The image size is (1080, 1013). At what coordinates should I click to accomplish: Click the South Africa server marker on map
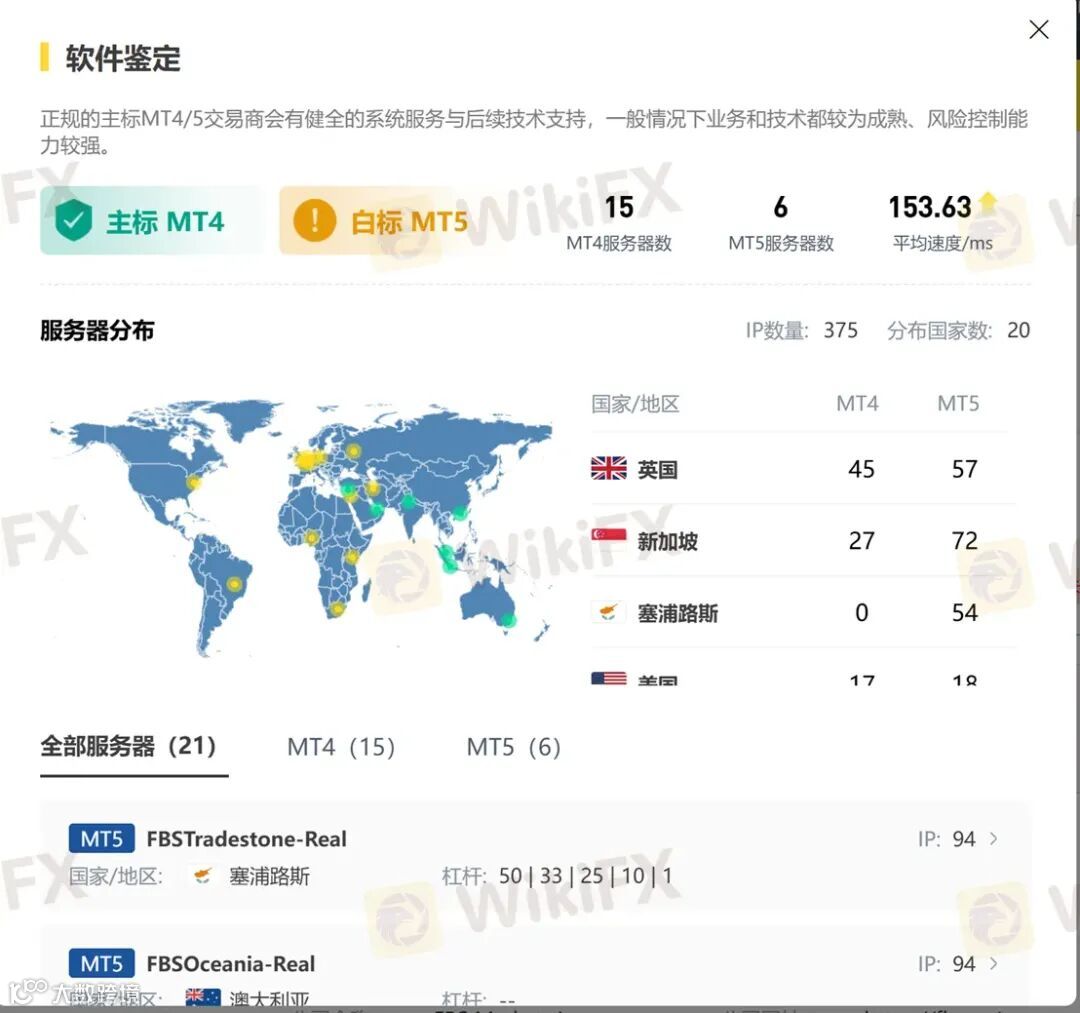(x=336, y=609)
